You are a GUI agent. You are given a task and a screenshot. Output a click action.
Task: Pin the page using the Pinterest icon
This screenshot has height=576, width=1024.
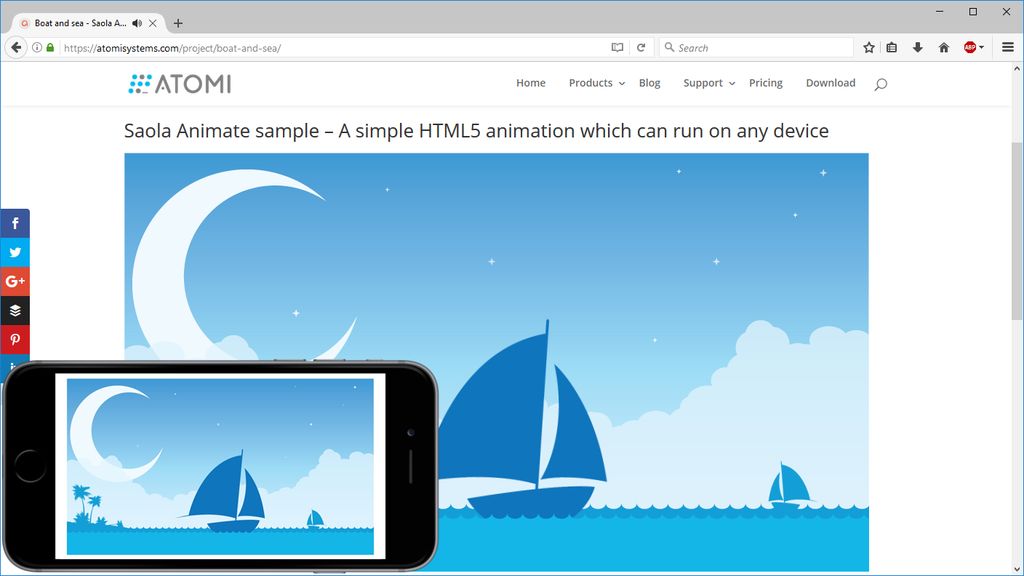tap(14, 340)
